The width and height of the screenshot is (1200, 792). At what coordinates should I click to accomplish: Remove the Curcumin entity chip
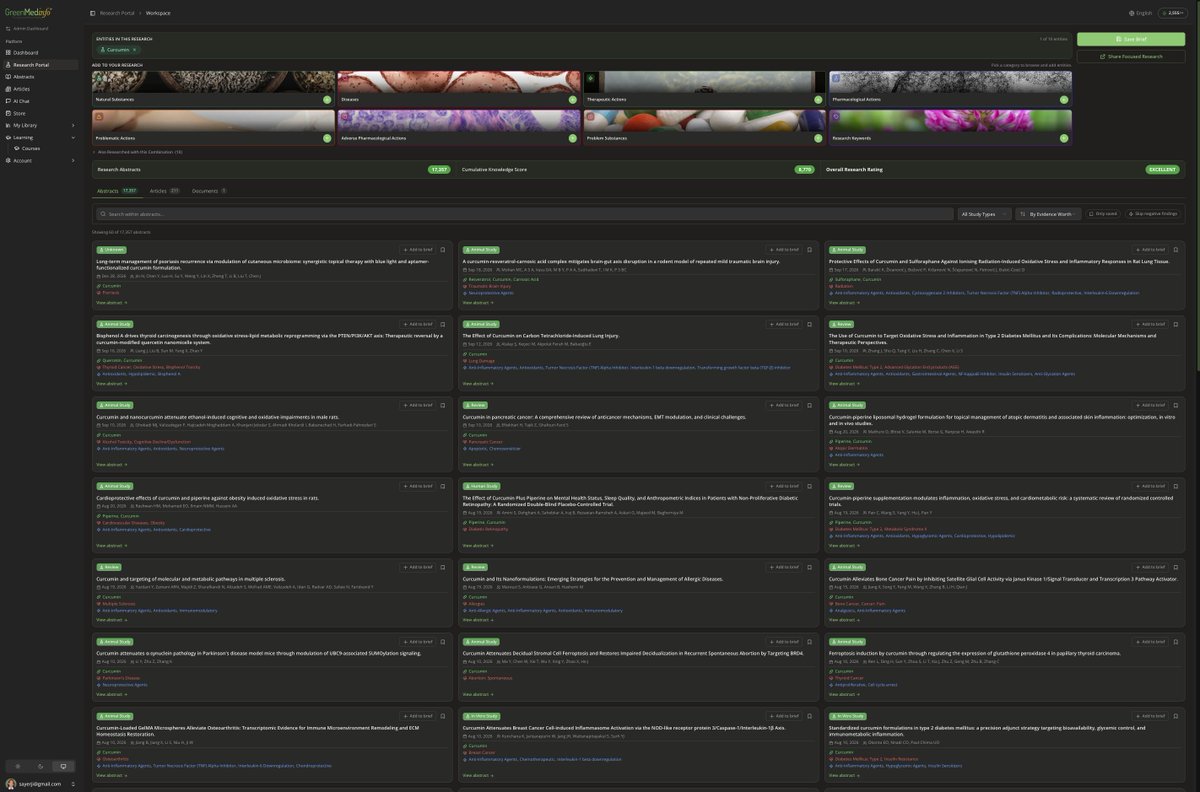click(134, 49)
